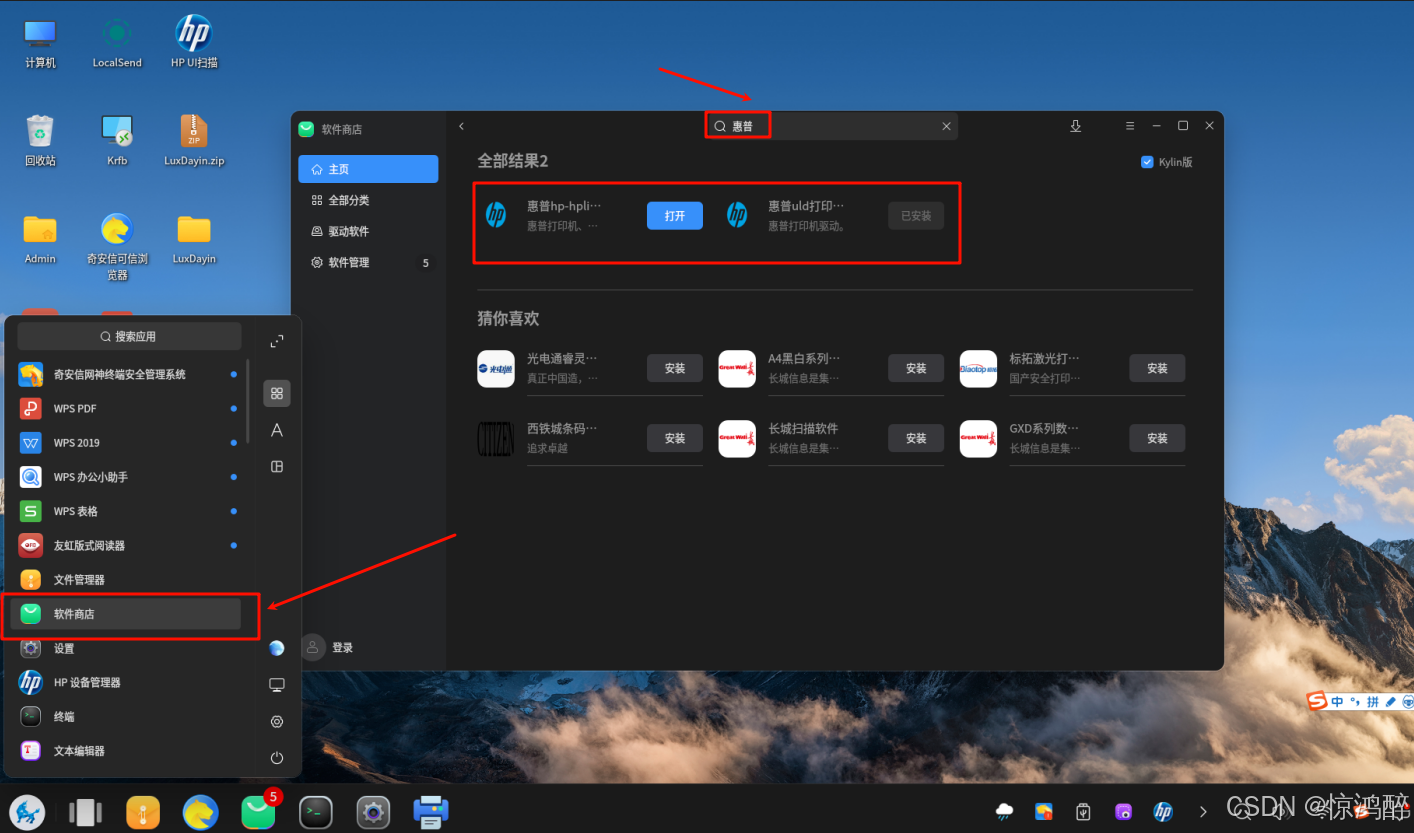Launch 文本编辑器 from the start menu
The image size is (1414, 833).
click(126, 750)
